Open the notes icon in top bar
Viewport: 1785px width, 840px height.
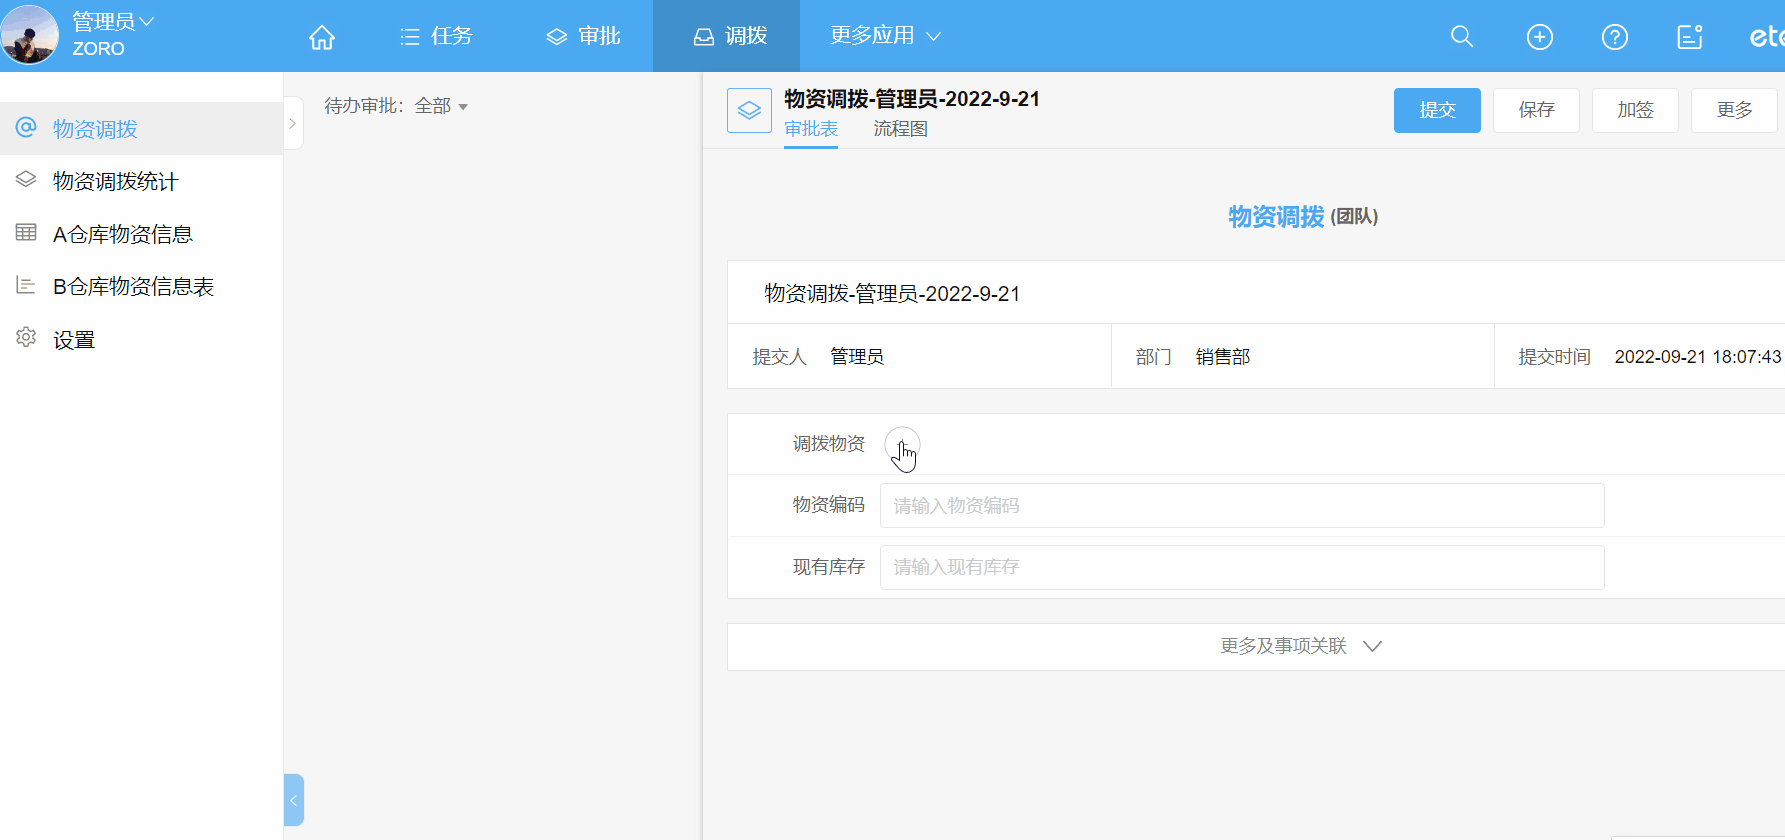[1690, 37]
